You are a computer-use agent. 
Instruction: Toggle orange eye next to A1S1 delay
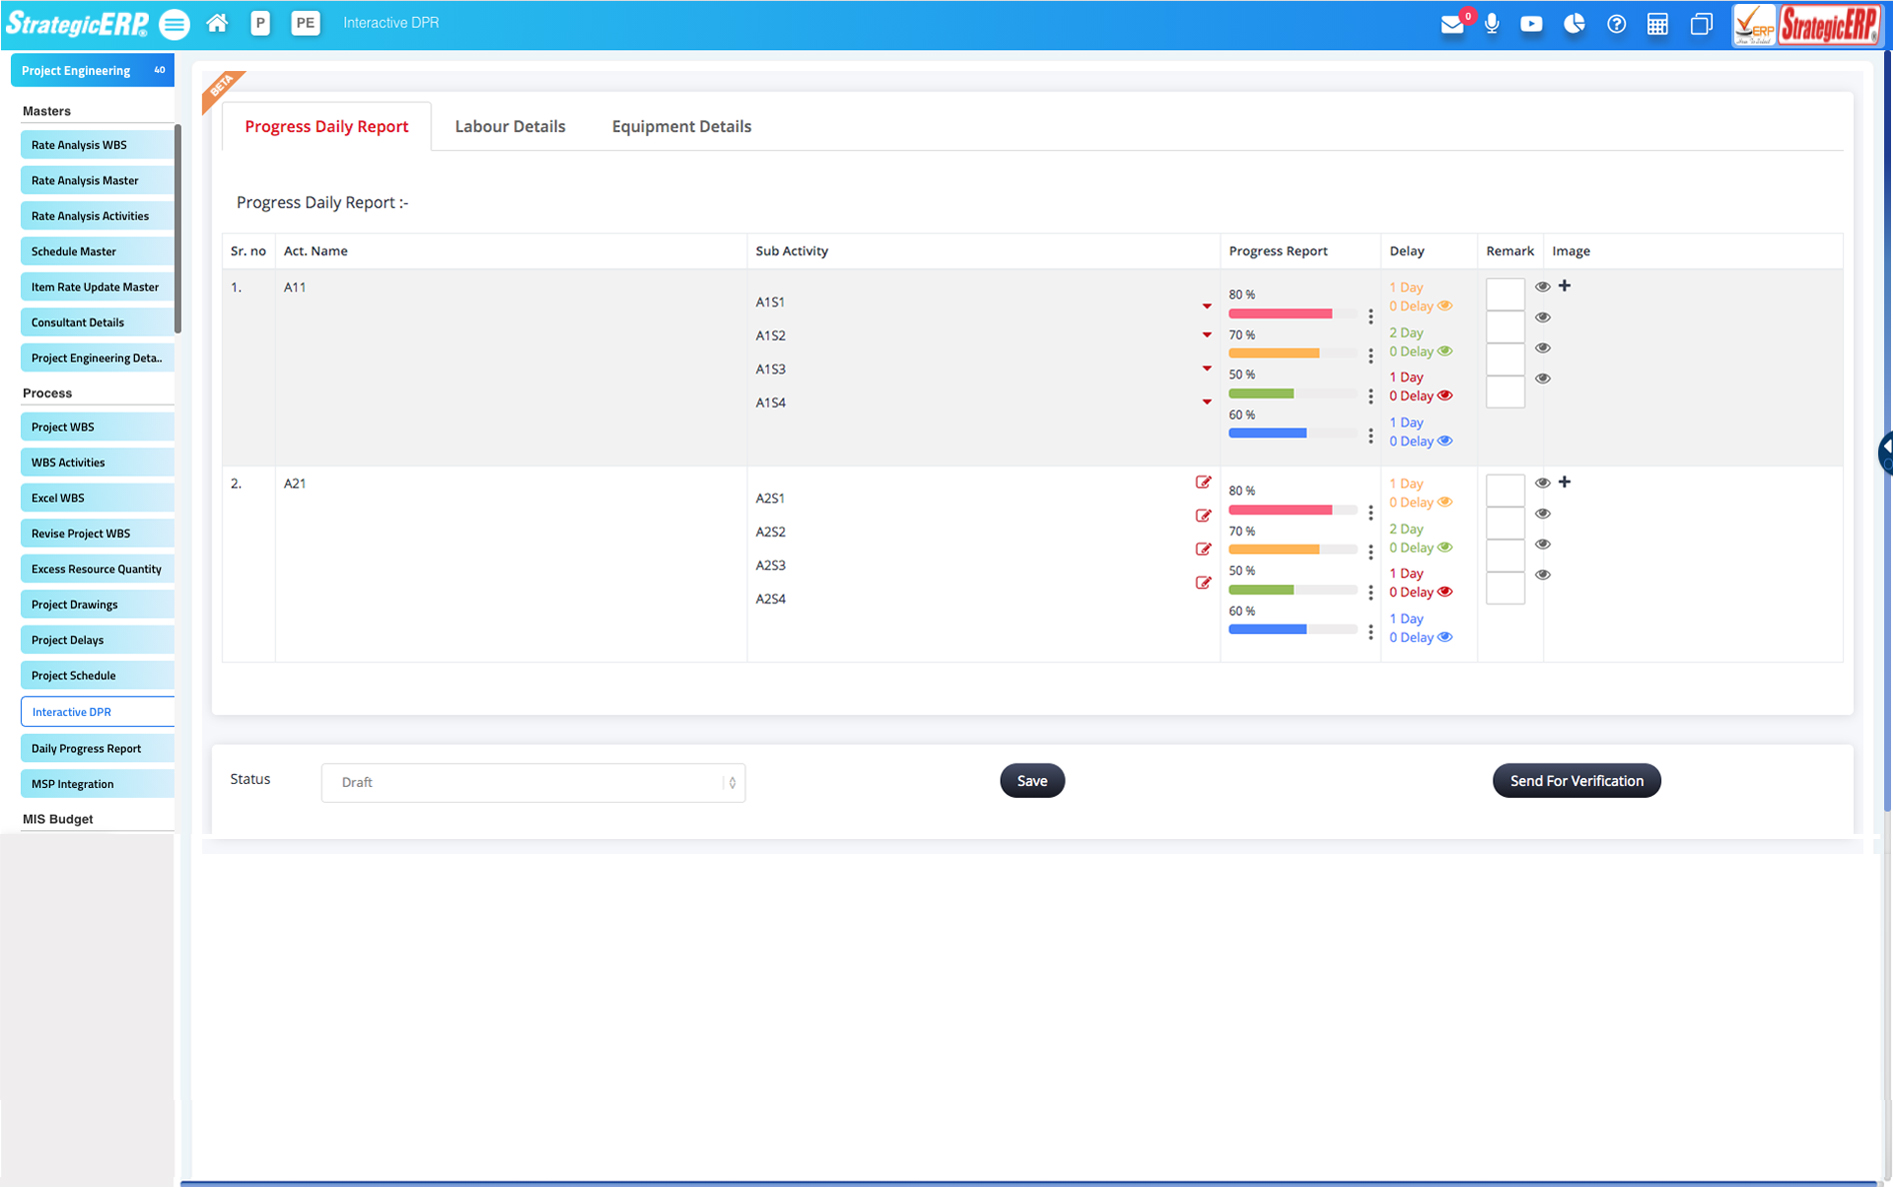(x=1445, y=306)
